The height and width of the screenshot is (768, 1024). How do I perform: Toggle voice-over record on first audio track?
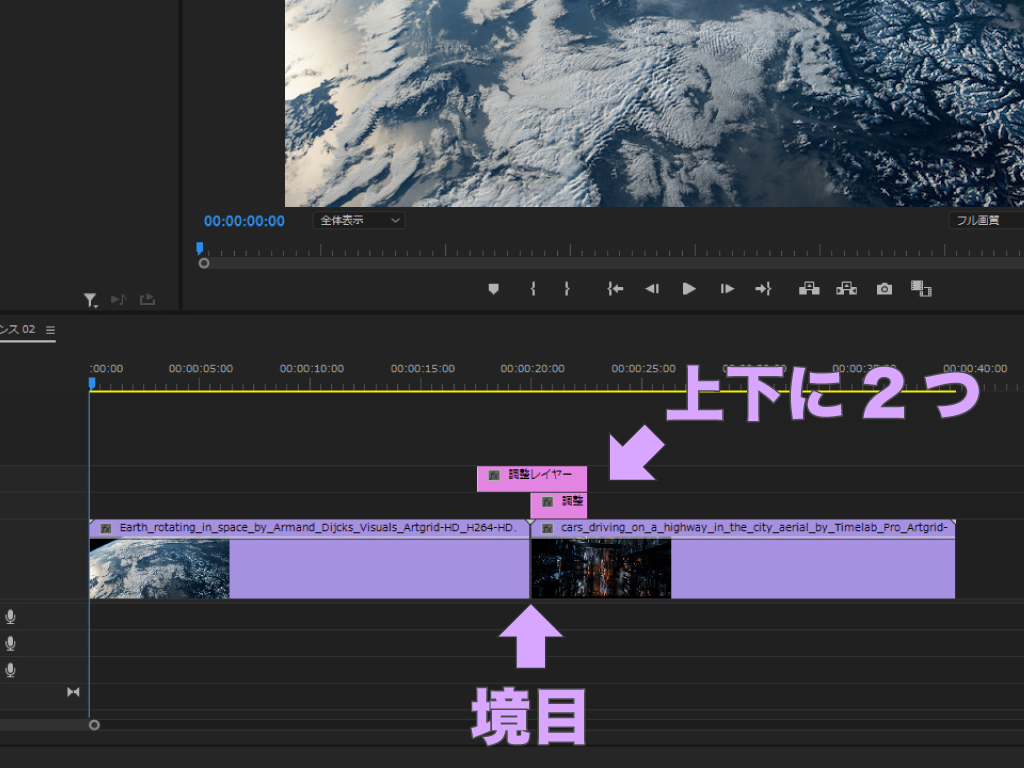pyautogui.click(x=11, y=617)
